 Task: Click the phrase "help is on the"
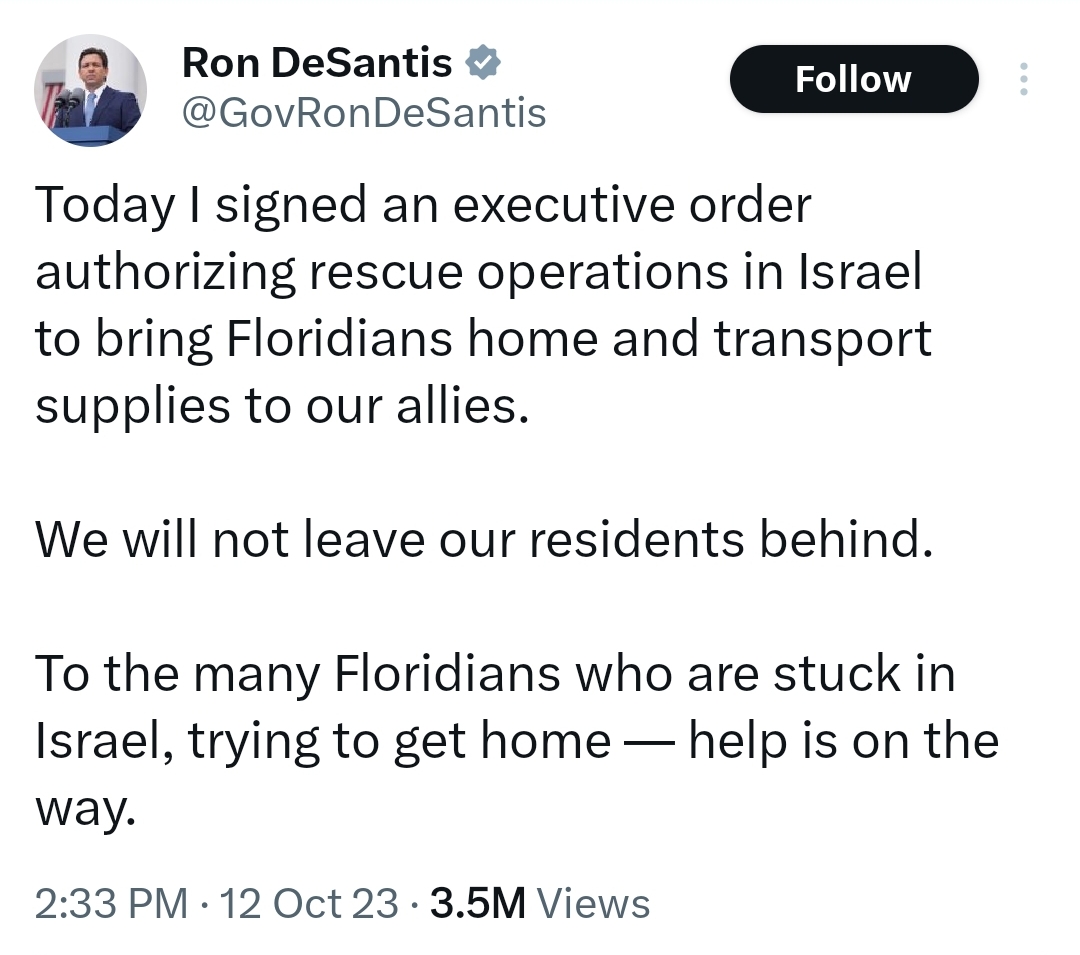844,741
